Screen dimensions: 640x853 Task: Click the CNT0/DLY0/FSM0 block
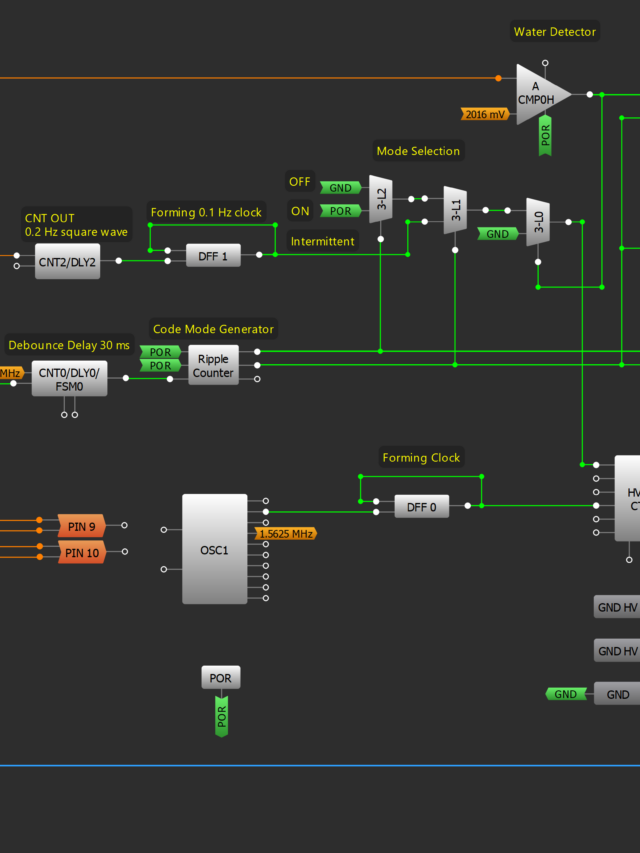click(69, 379)
